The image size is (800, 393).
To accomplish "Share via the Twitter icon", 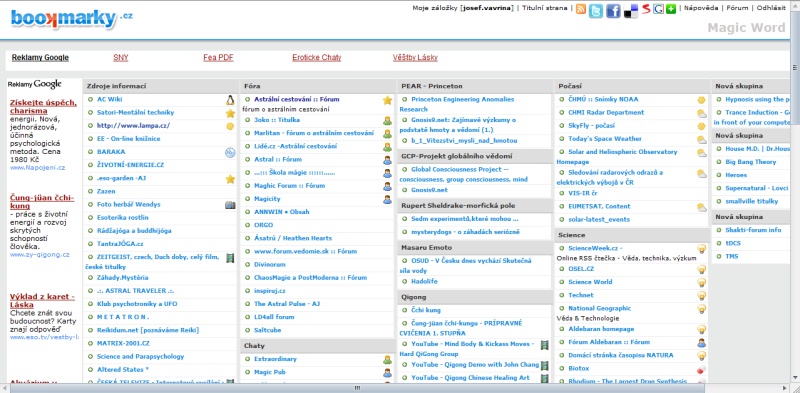I will click(595, 11).
